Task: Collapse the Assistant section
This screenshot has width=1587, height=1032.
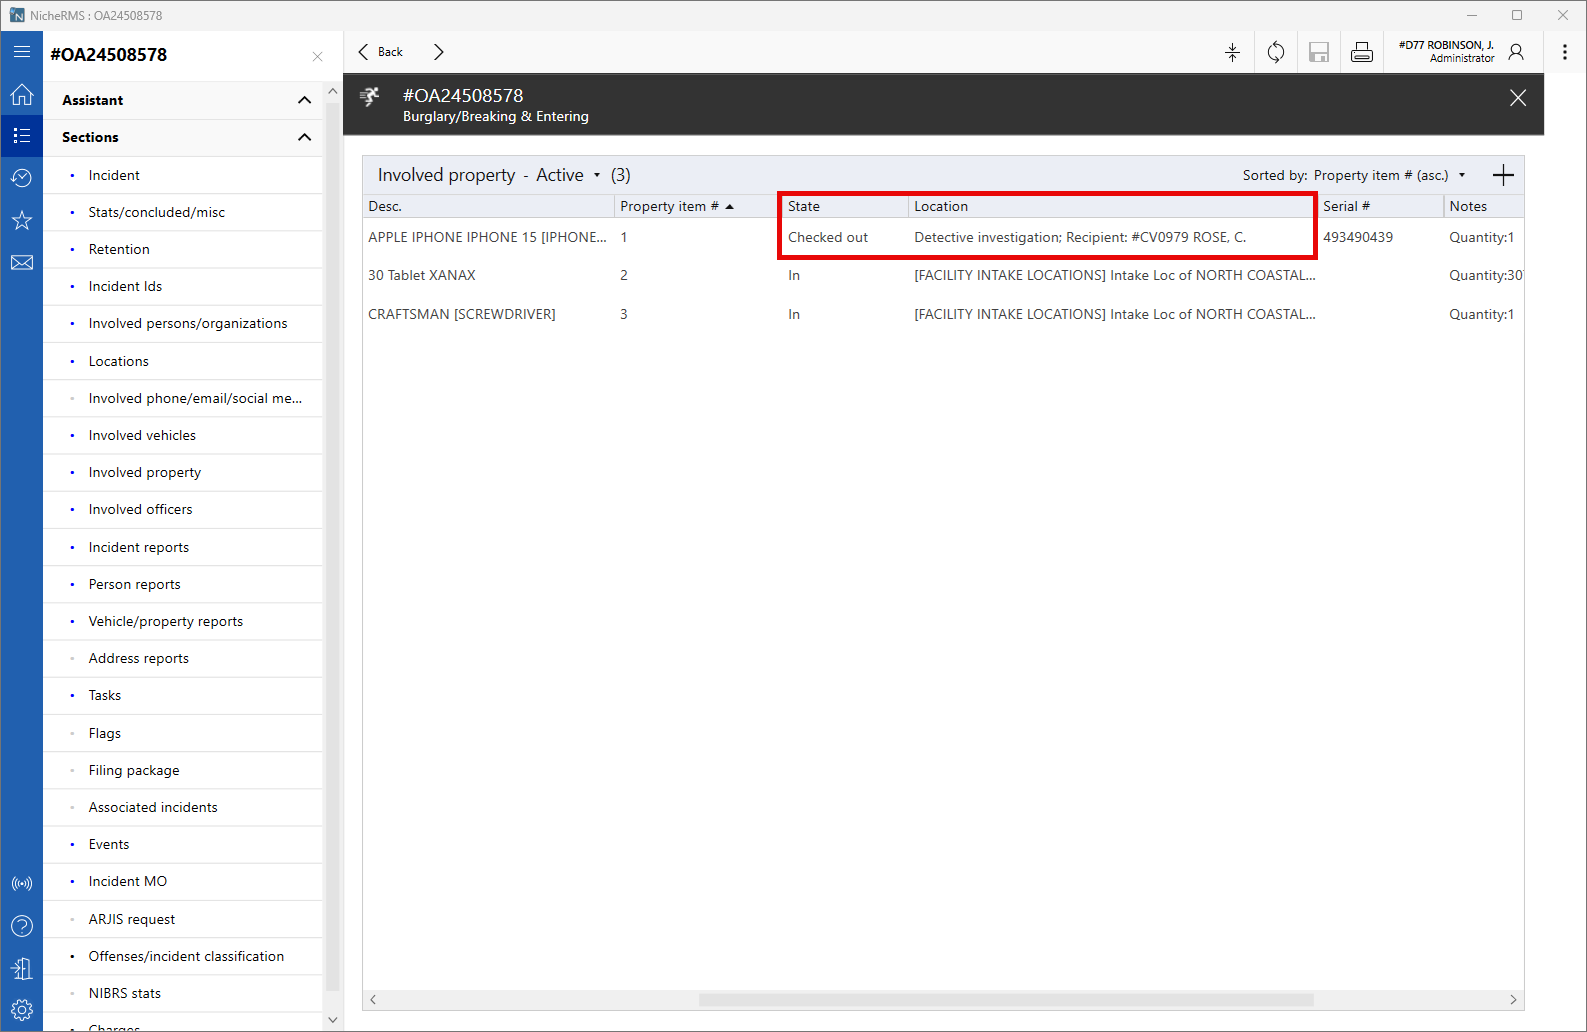Action: coord(304,100)
